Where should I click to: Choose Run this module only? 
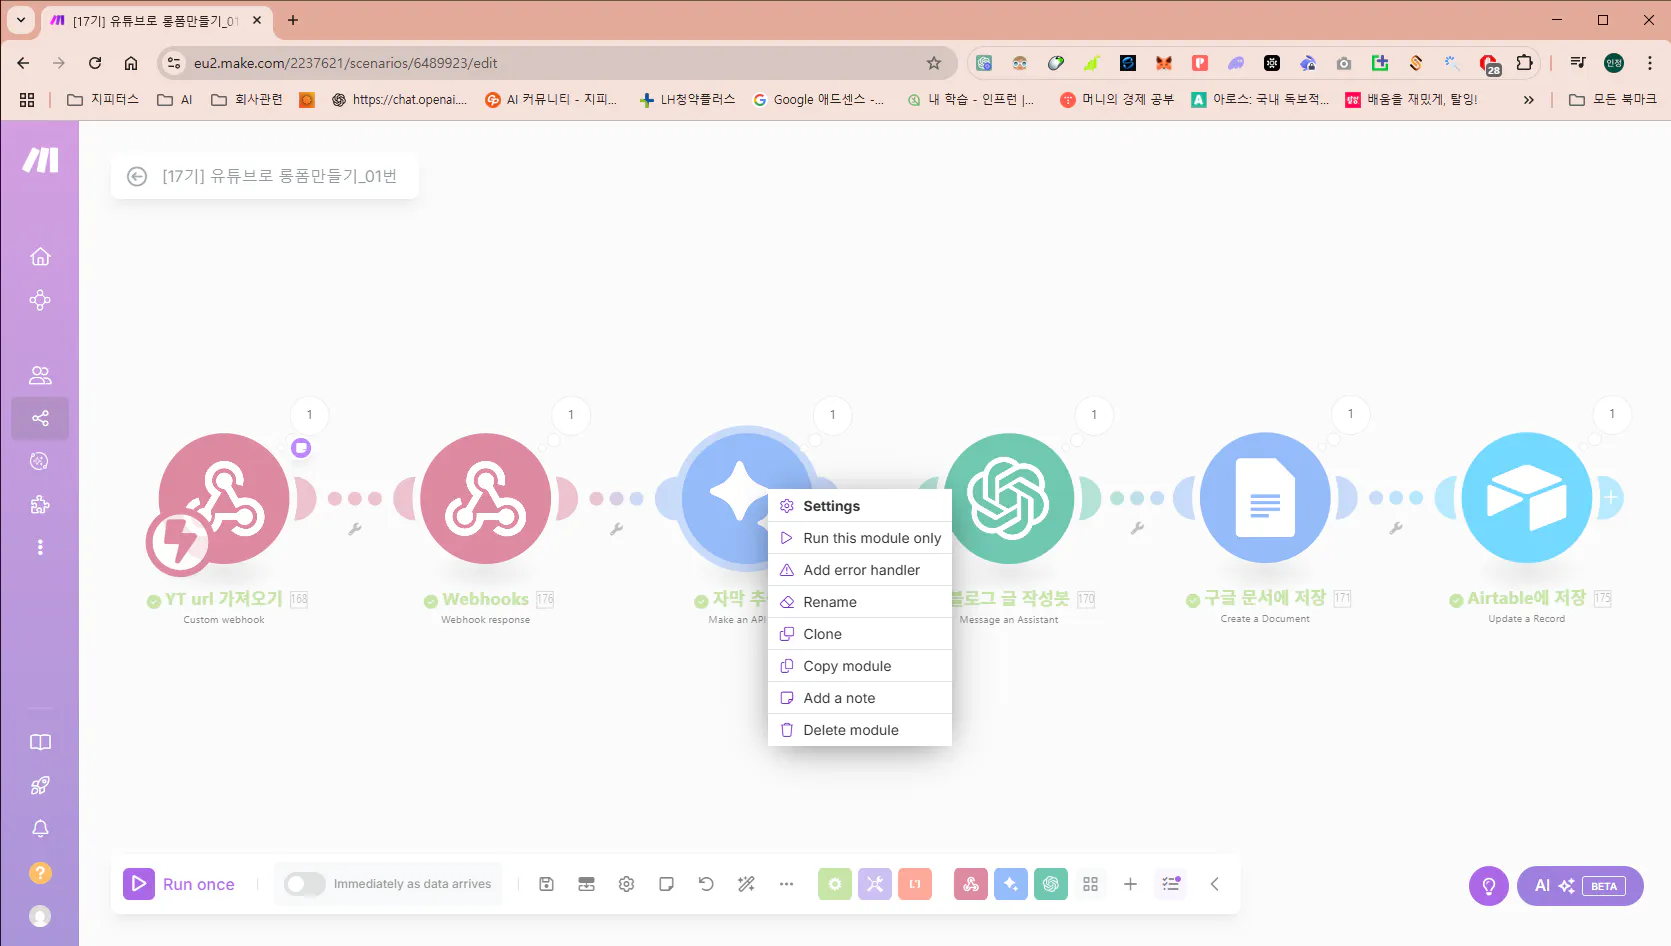(x=859, y=538)
